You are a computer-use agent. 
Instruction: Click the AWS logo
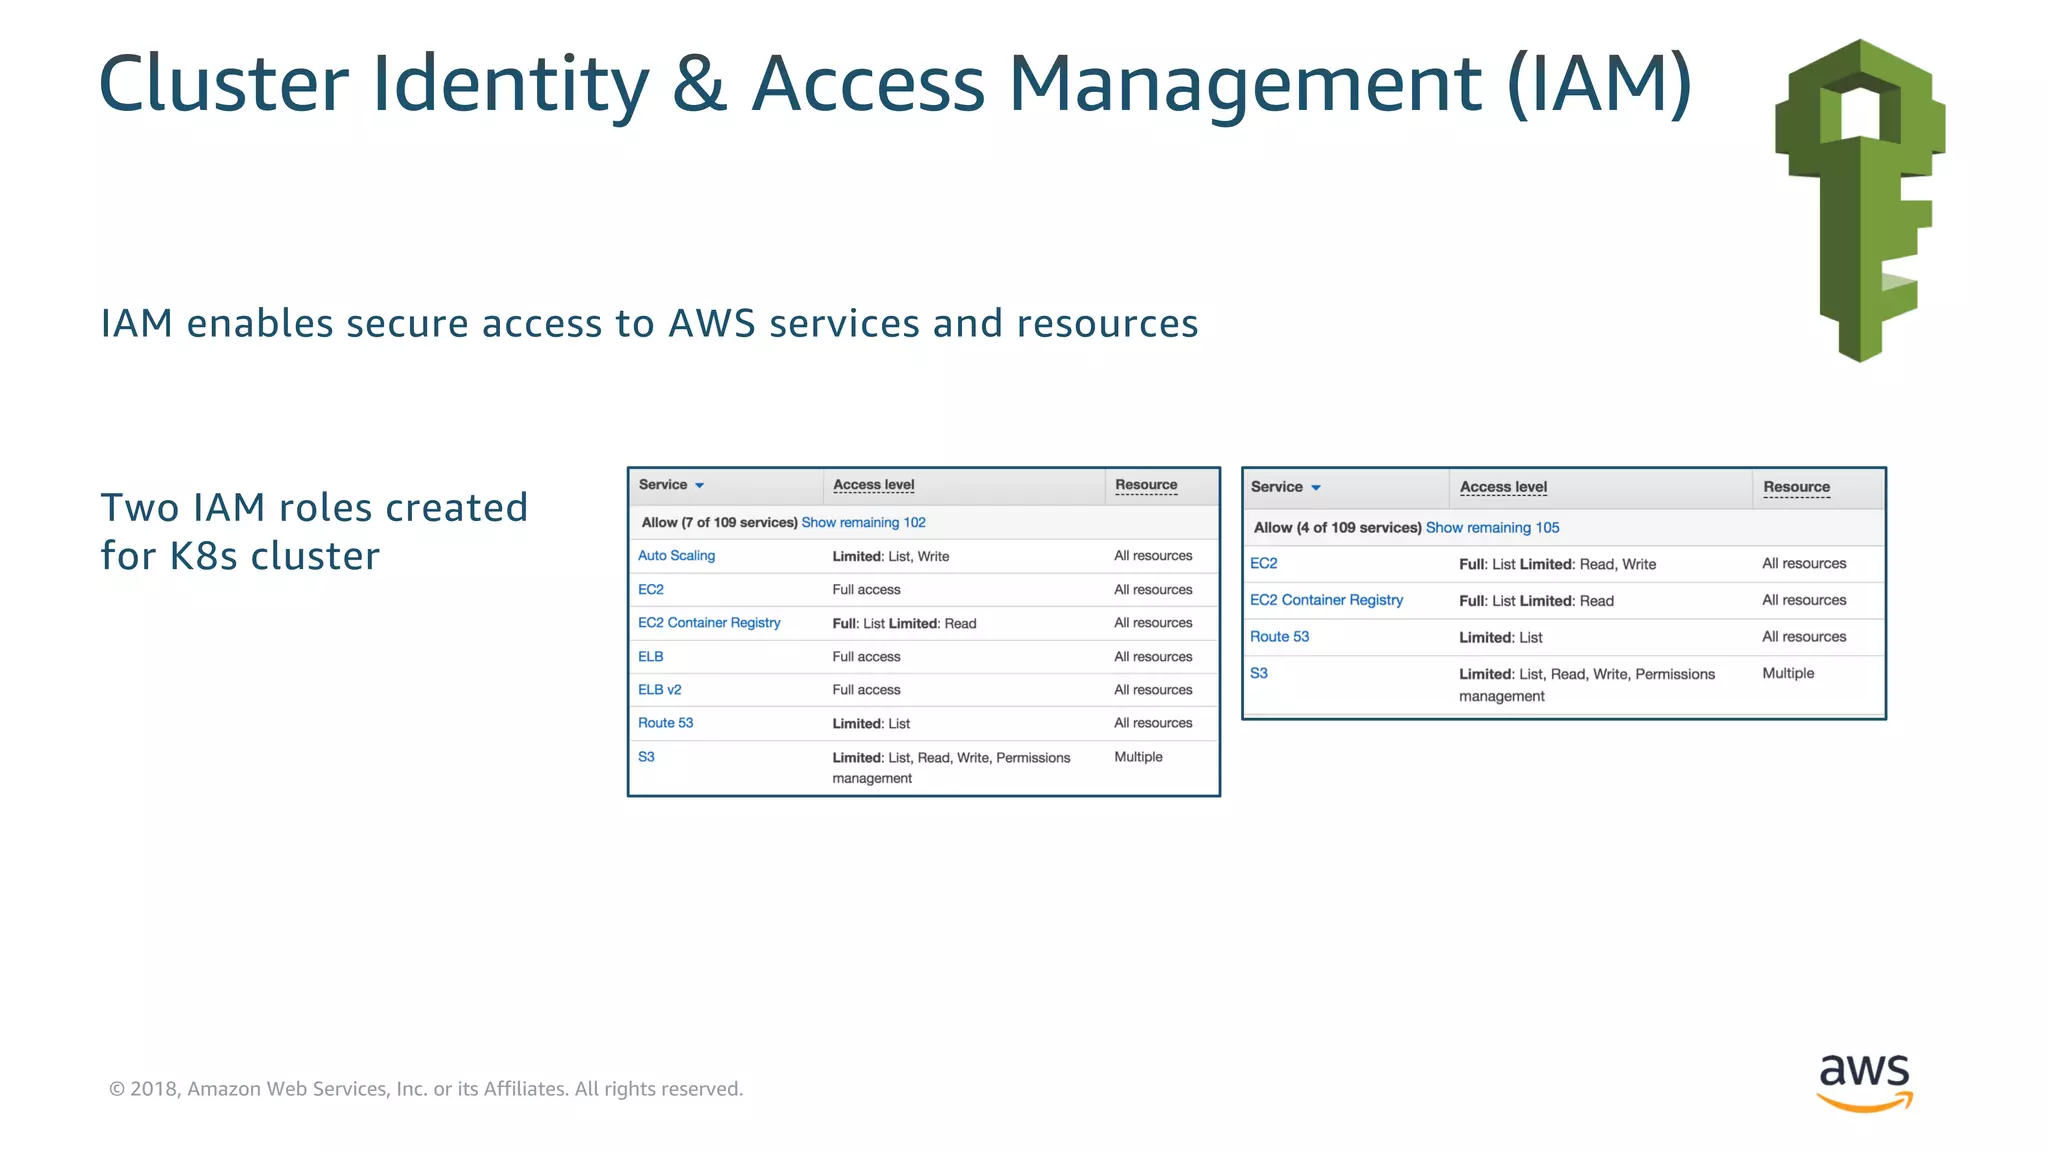[x=1864, y=1082]
